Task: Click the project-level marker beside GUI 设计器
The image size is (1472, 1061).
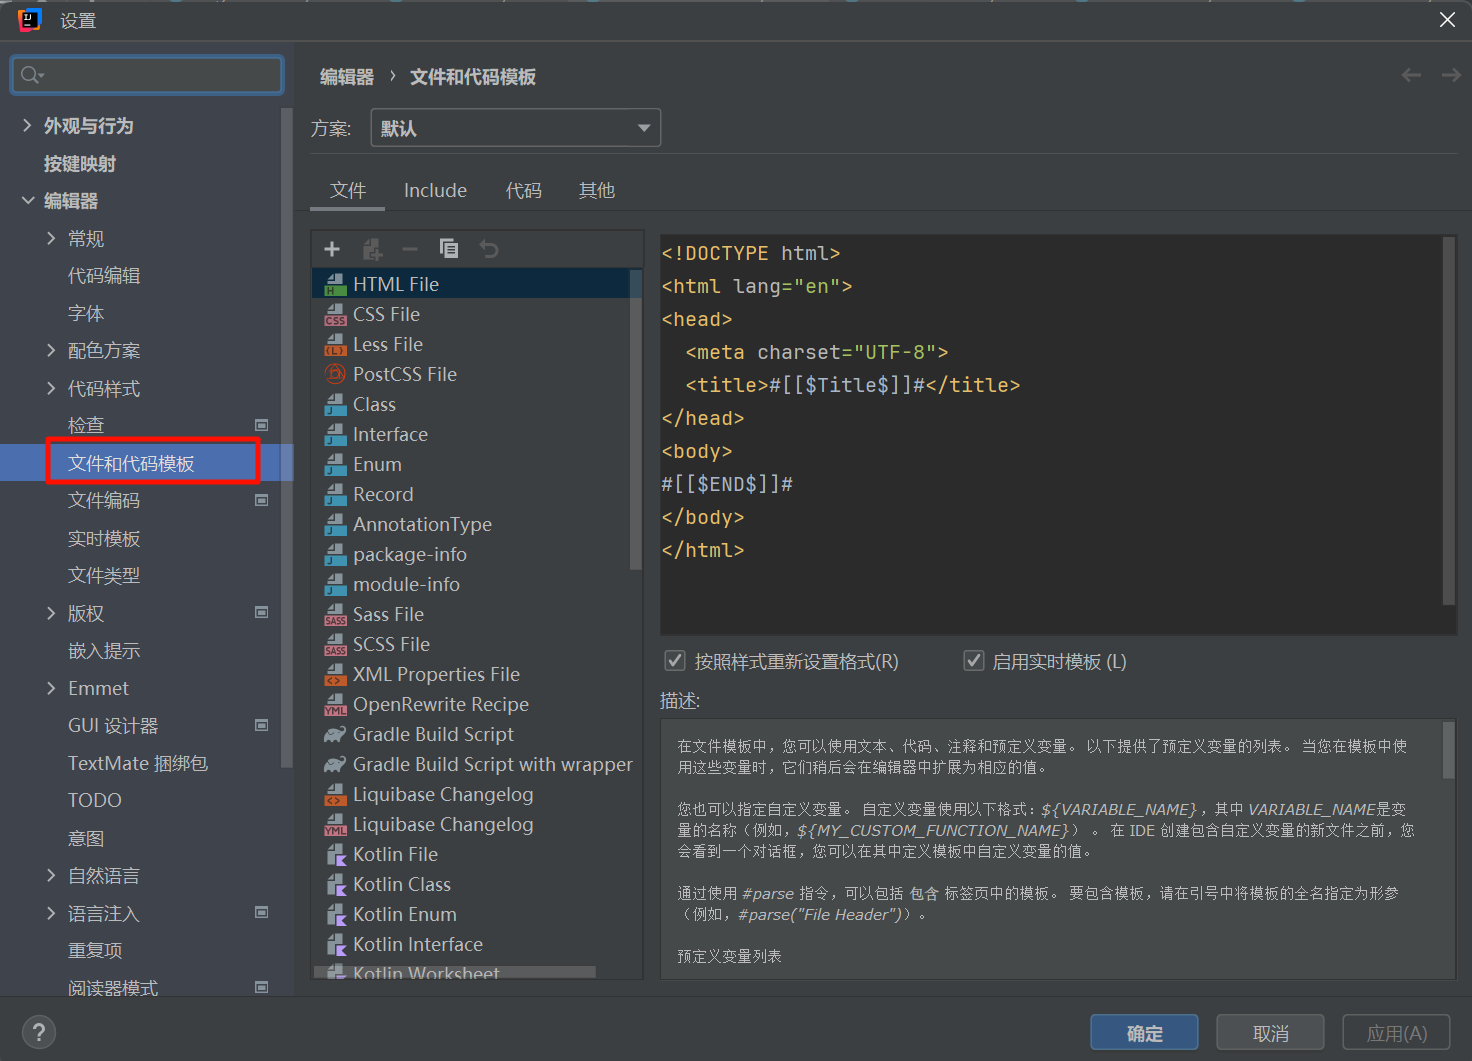Action: [262, 725]
